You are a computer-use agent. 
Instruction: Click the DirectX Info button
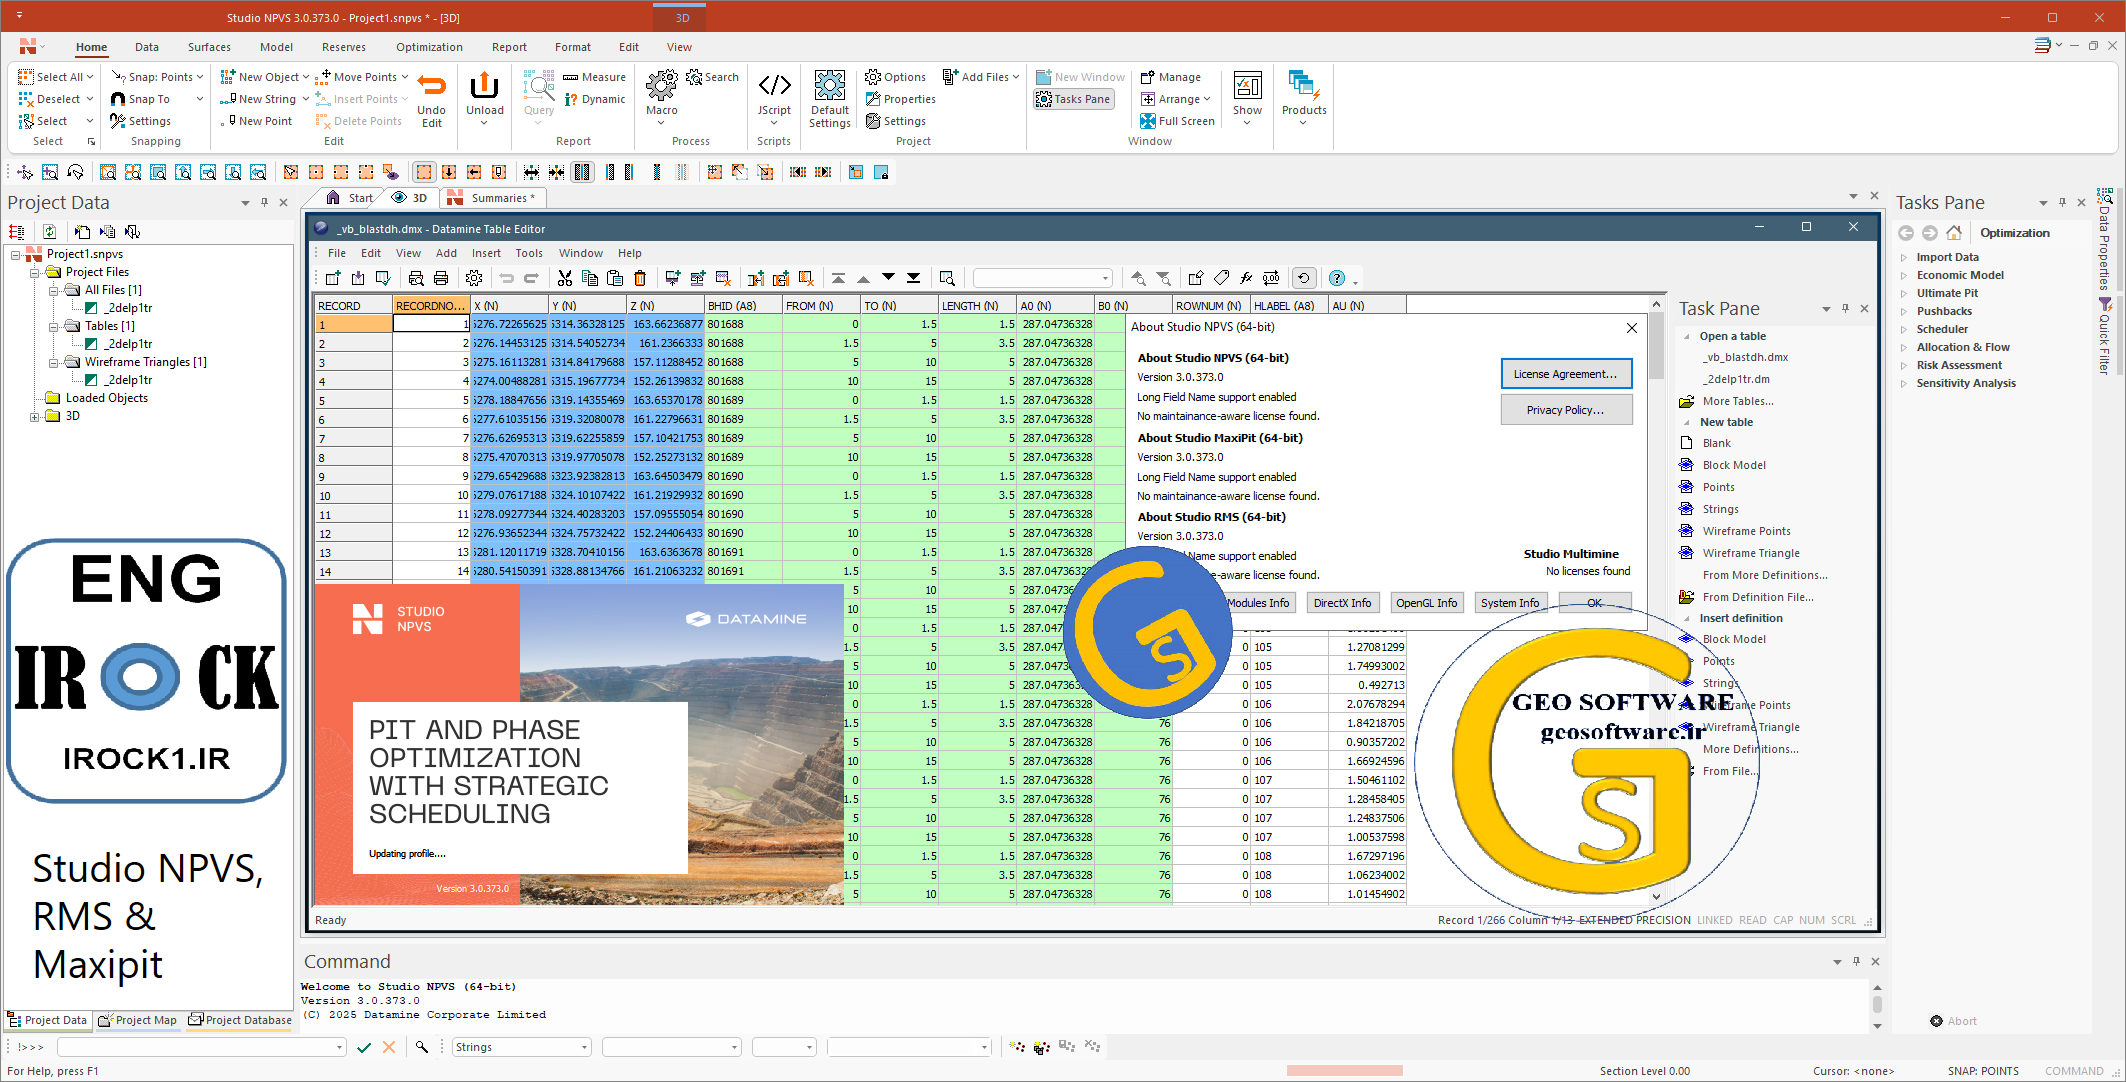pyautogui.click(x=1342, y=603)
